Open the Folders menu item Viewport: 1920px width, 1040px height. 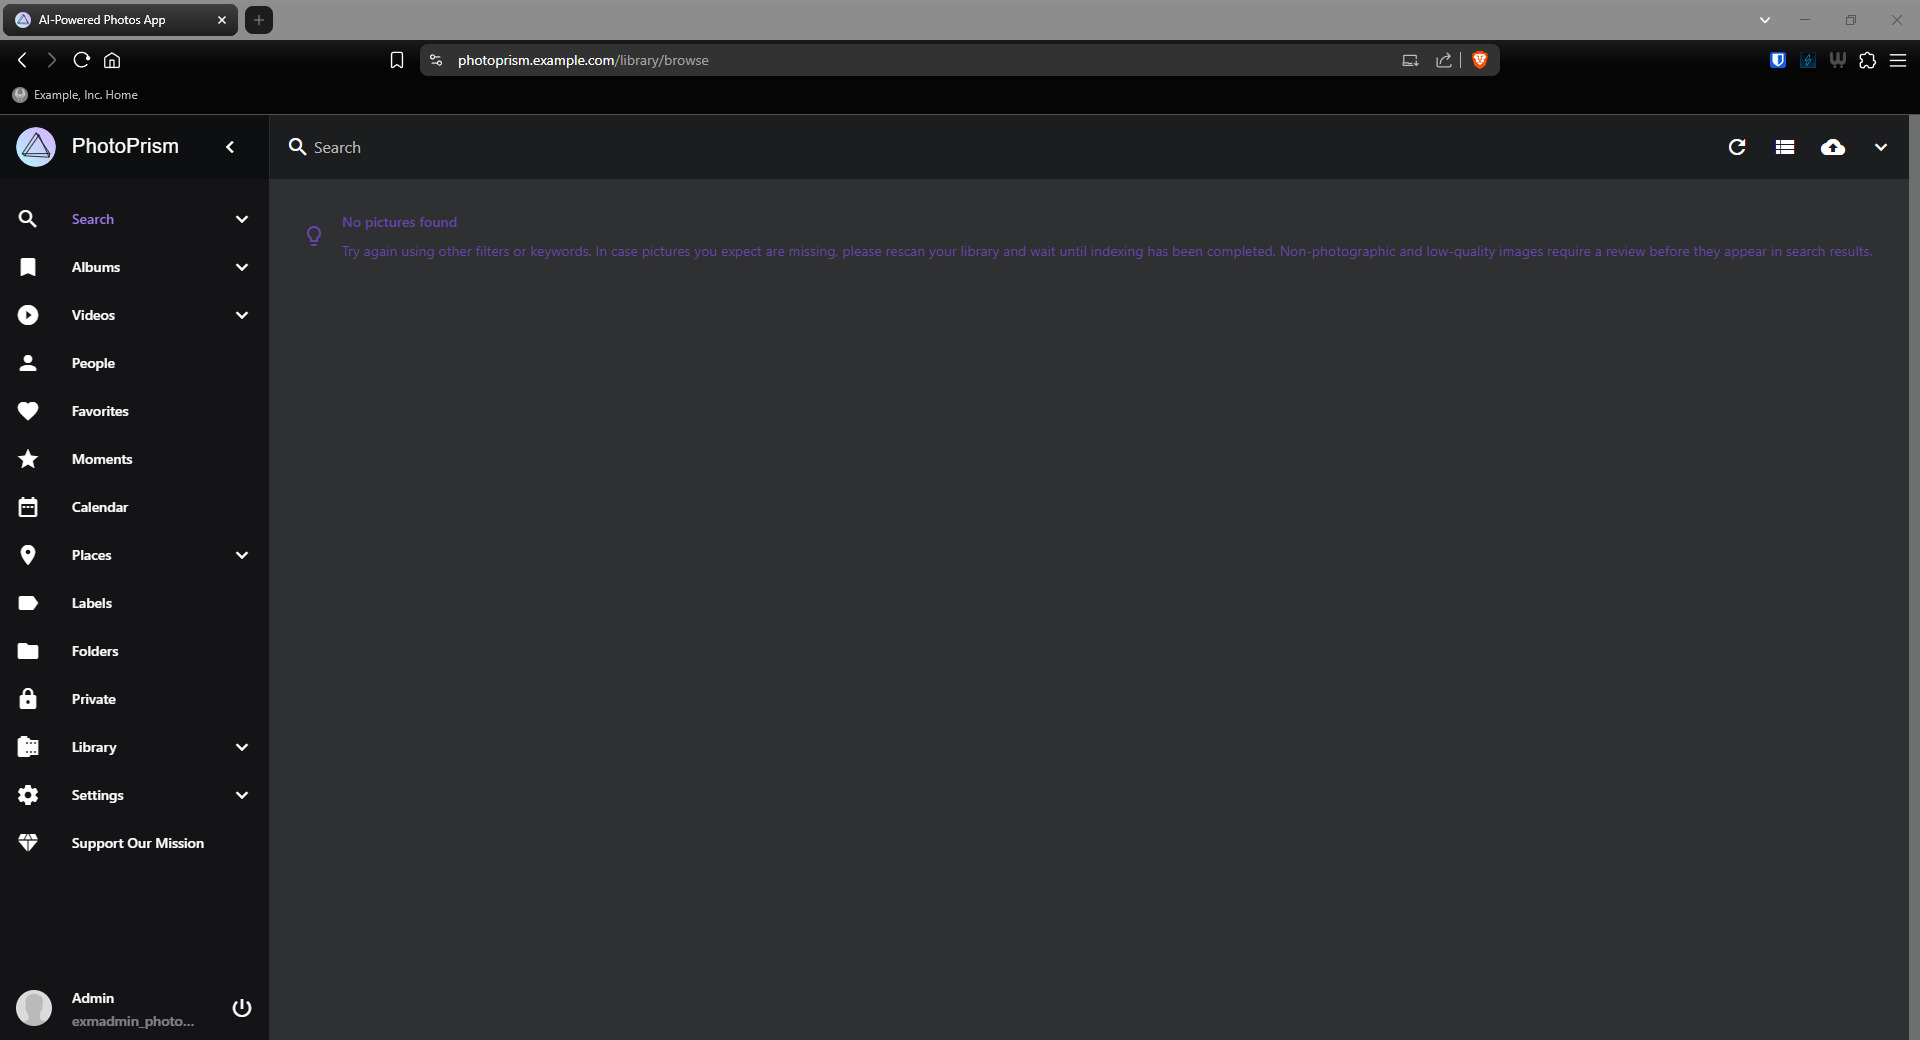95,651
